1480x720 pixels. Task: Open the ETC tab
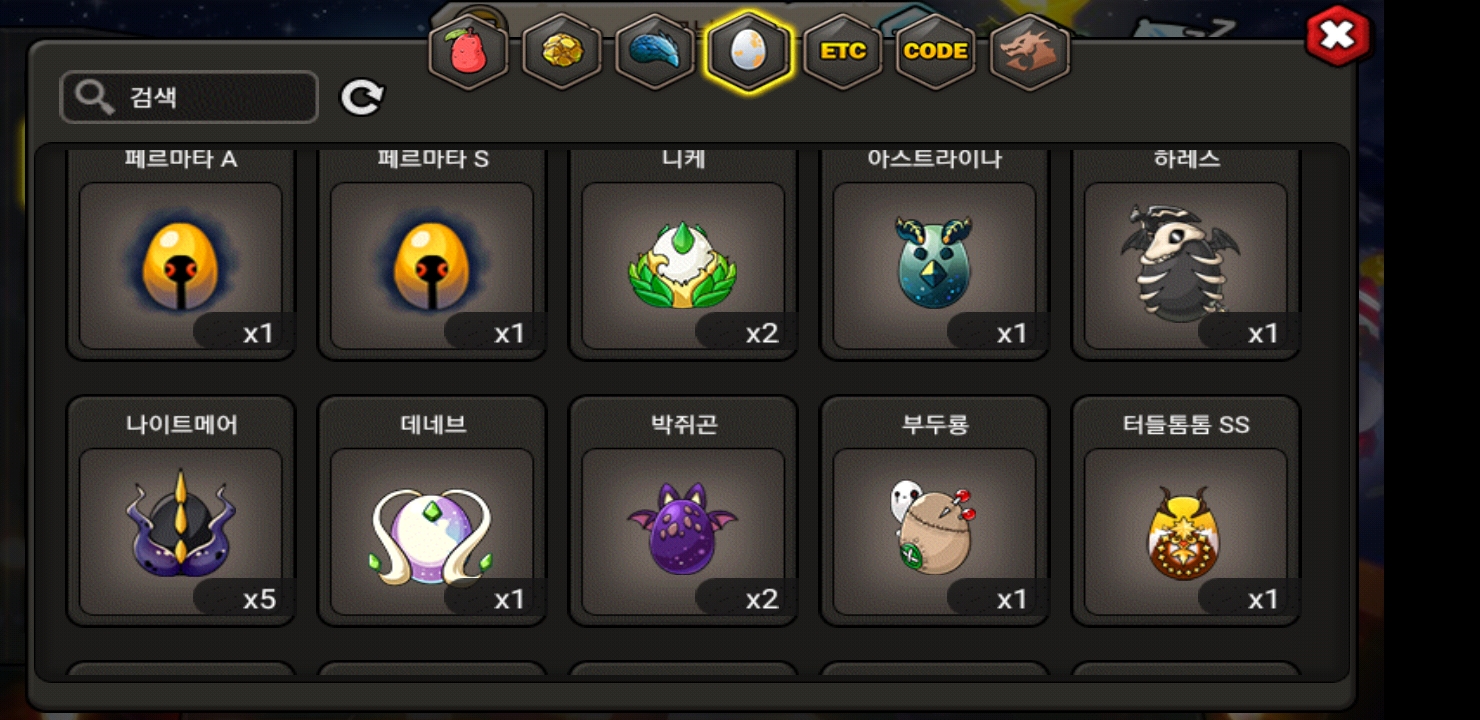(x=843, y=51)
